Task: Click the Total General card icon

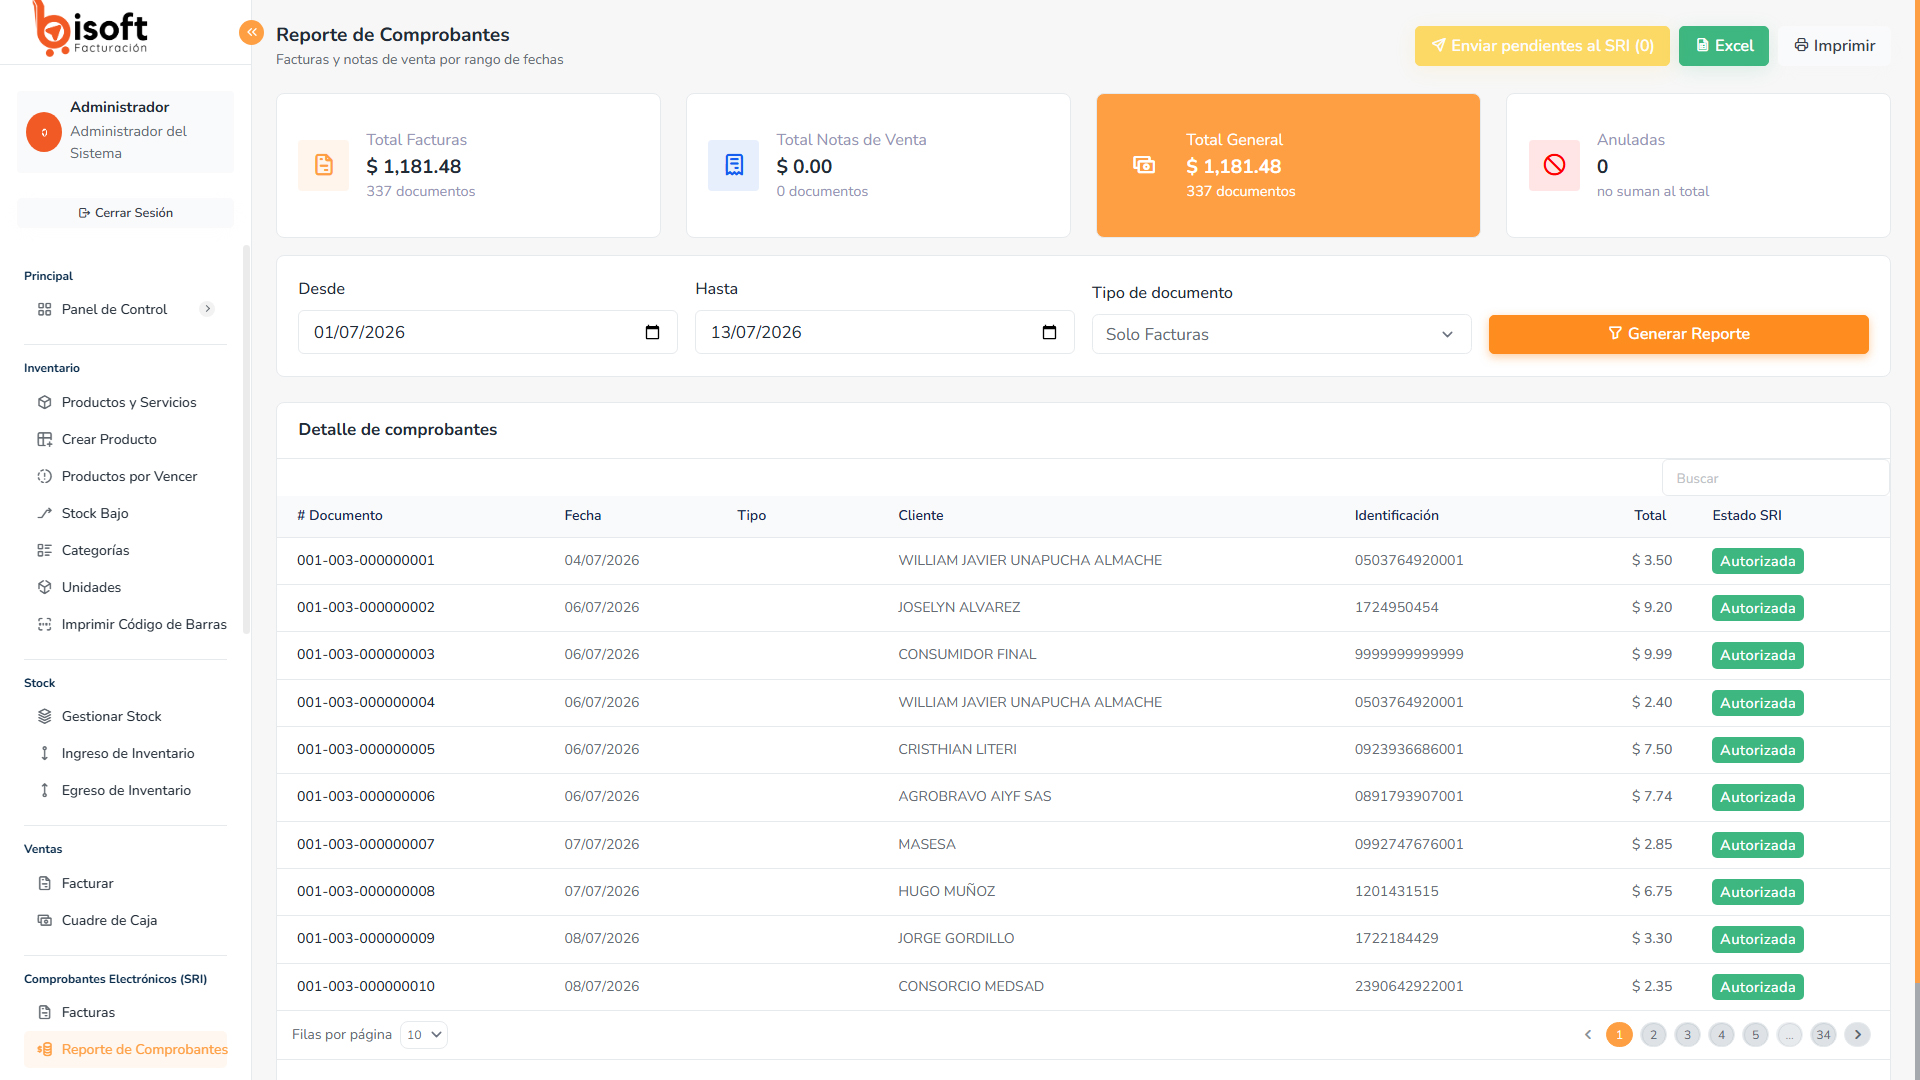Action: [1144, 165]
